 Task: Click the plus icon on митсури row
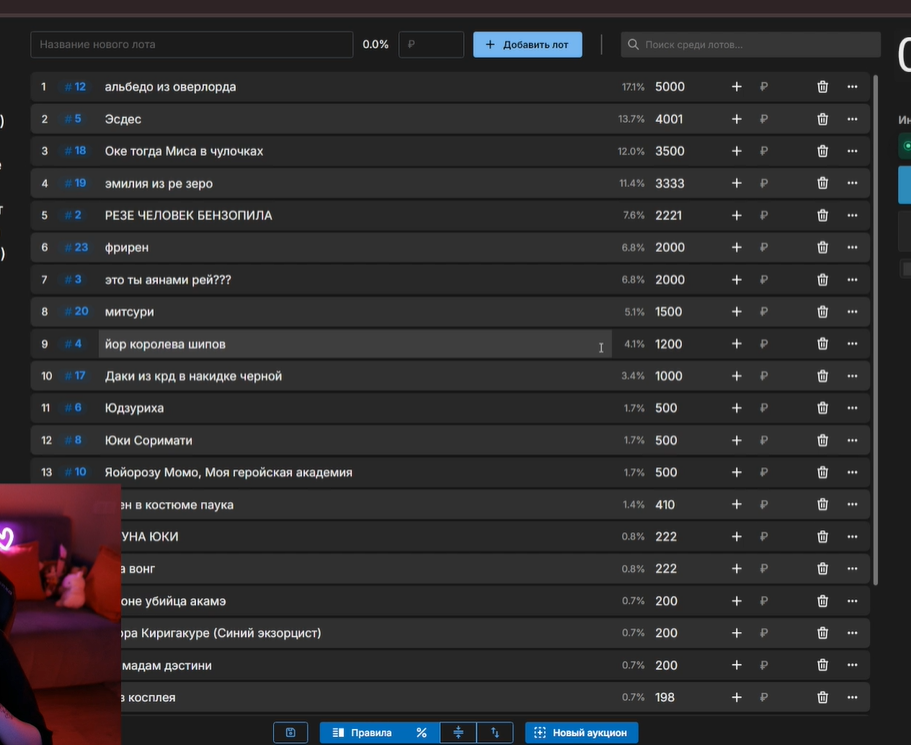coord(736,311)
